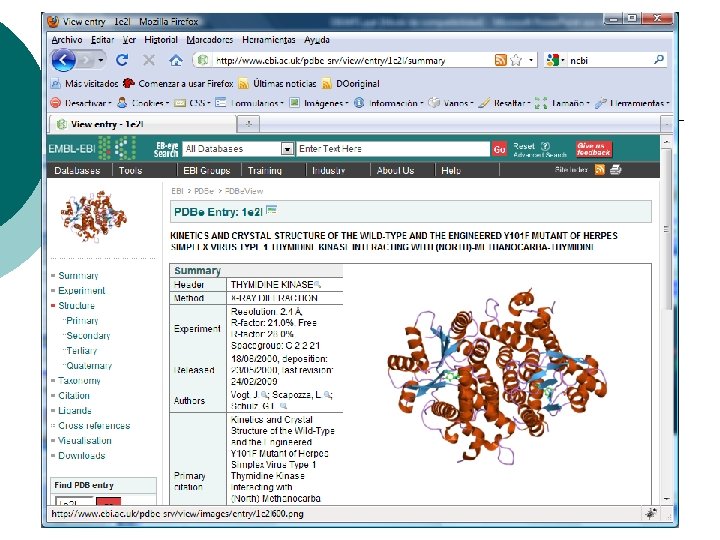
Task: Click the large protein structure image
Action: tap(497, 377)
